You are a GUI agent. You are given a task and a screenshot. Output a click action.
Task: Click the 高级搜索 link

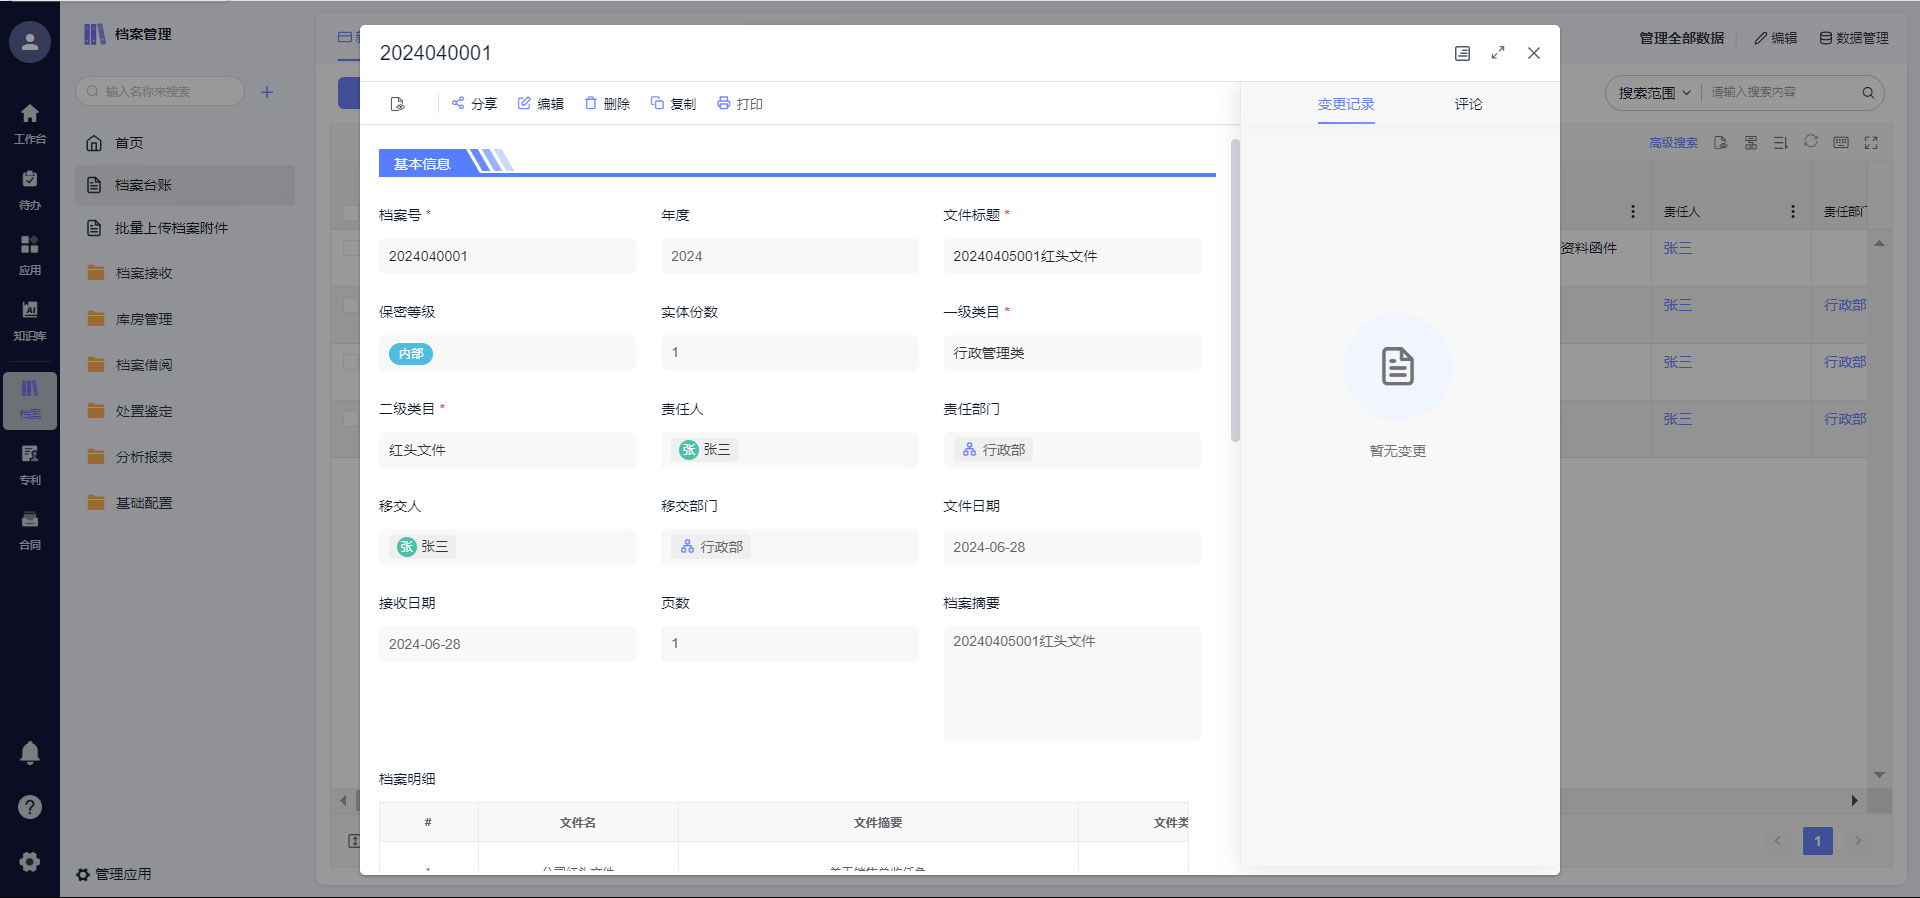[1673, 143]
